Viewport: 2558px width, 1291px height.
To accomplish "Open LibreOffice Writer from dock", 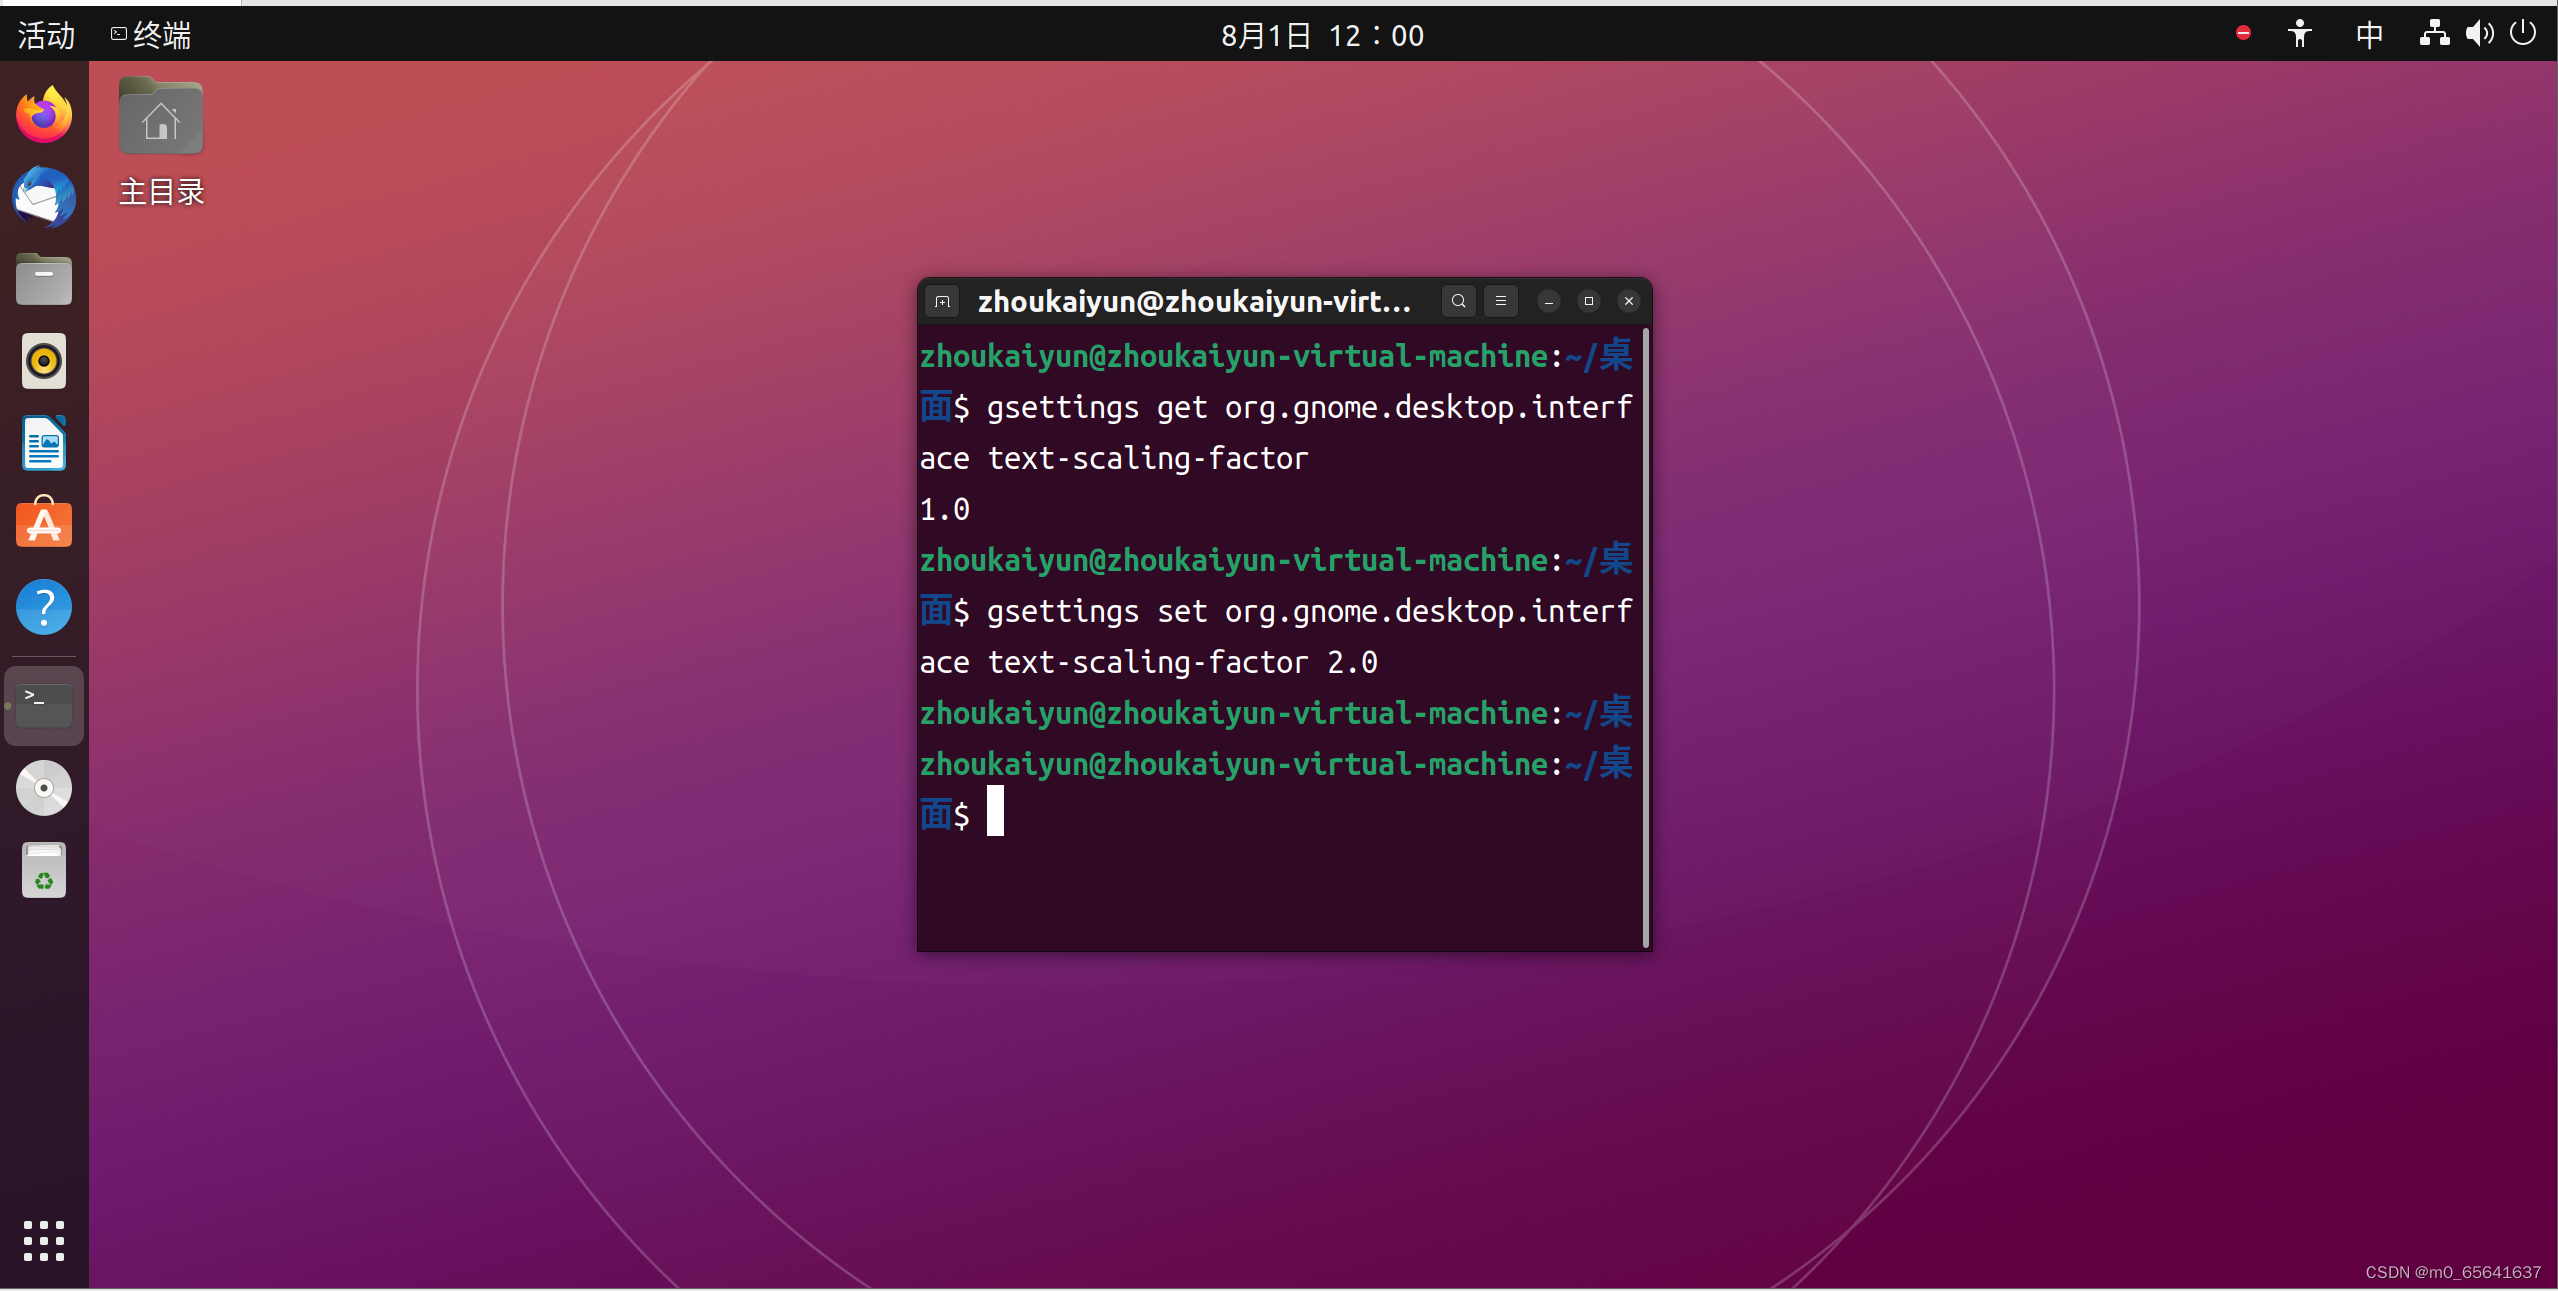I will 44,443.
